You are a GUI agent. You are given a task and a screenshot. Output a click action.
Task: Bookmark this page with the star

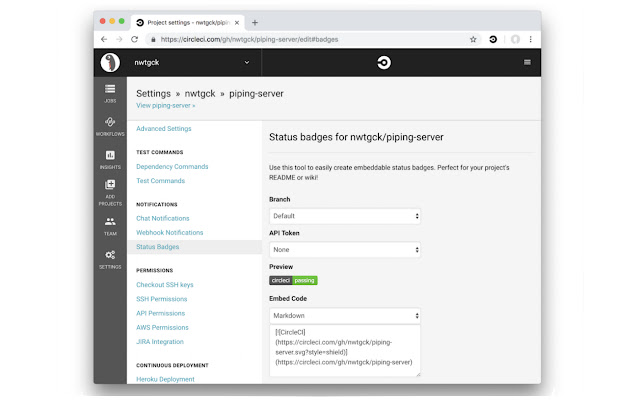tap(473, 39)
